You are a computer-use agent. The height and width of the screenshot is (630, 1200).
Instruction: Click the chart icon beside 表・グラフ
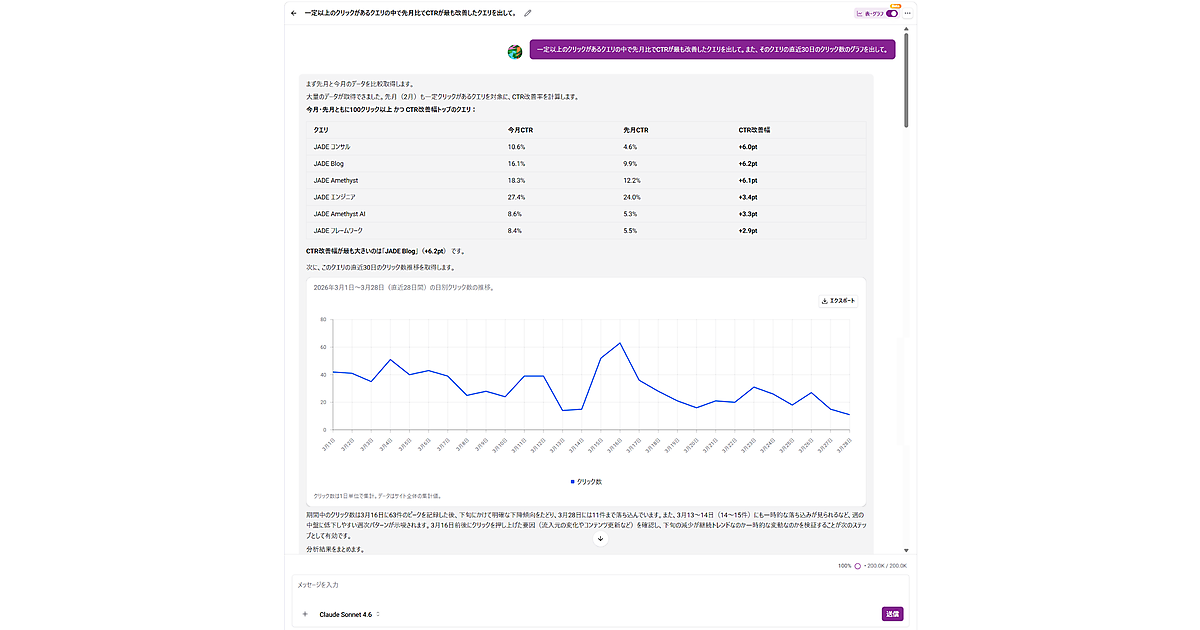[860, 13]
